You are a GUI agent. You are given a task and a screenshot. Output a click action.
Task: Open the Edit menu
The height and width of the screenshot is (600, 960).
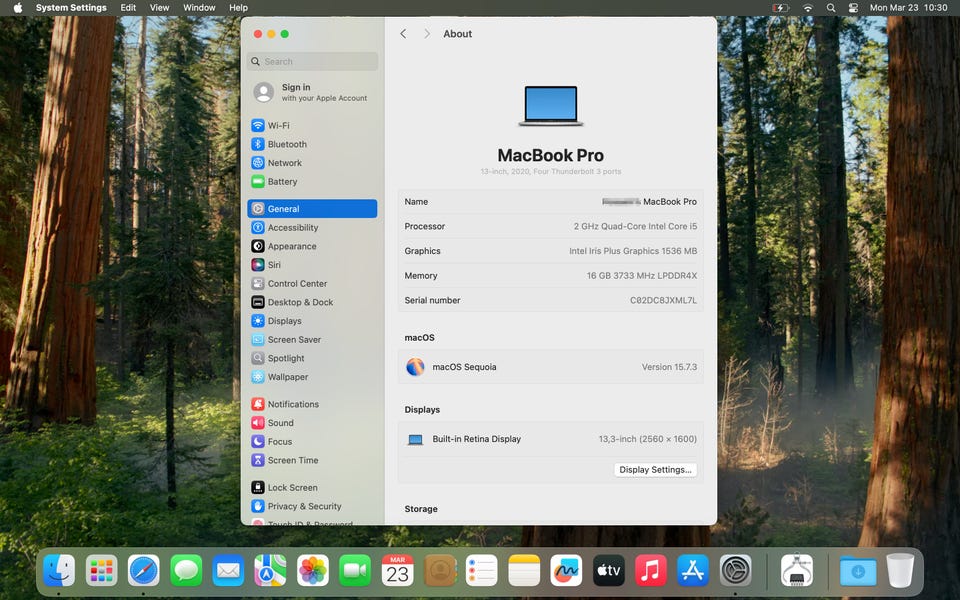[128, 8]
